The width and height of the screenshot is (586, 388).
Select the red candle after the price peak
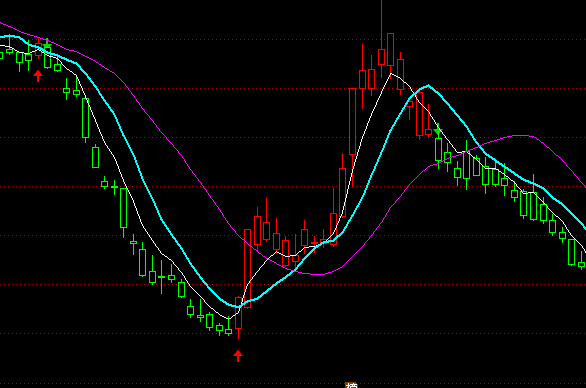[x=400, y=74]
